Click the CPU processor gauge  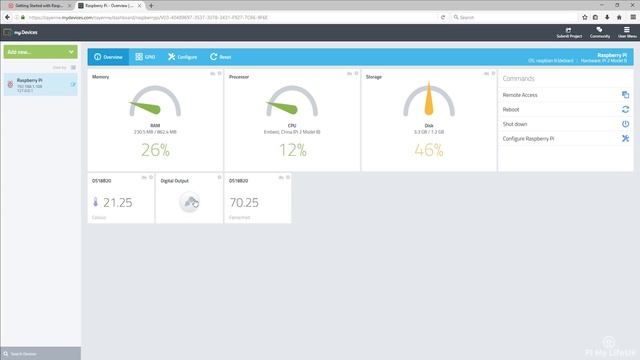(x=292, y=101)
